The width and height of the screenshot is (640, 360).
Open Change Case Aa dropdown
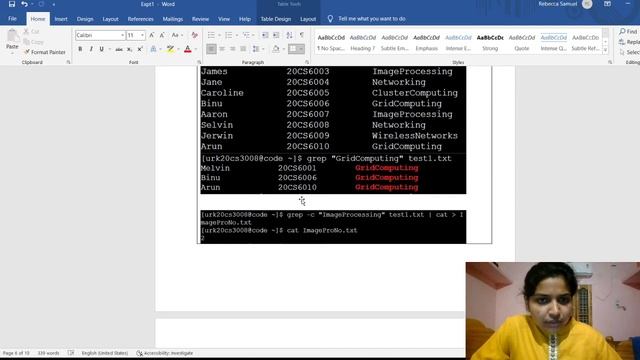[x=176, y=36]
